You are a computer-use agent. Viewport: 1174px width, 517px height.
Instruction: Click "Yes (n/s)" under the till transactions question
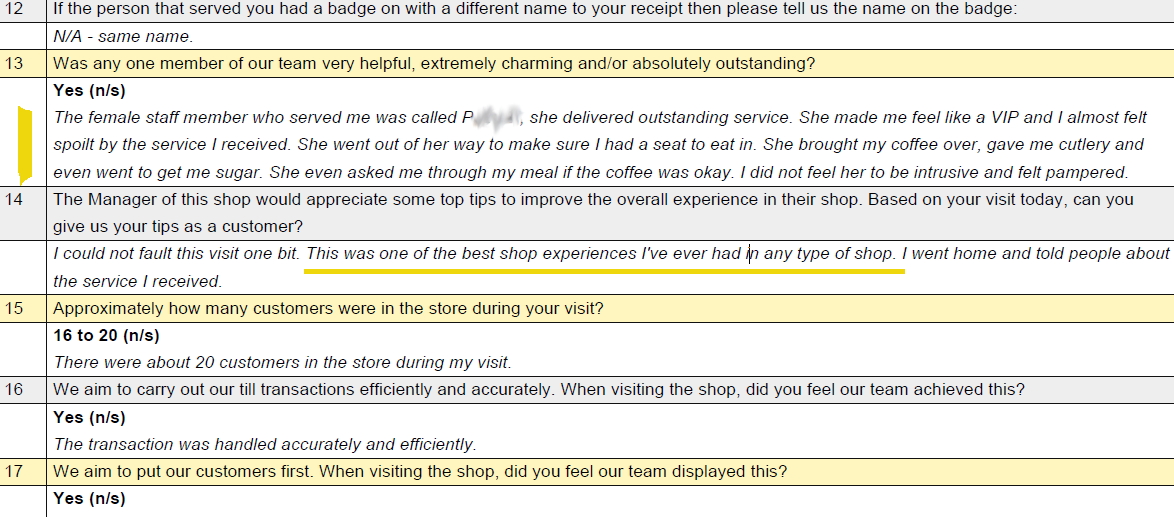89,417
